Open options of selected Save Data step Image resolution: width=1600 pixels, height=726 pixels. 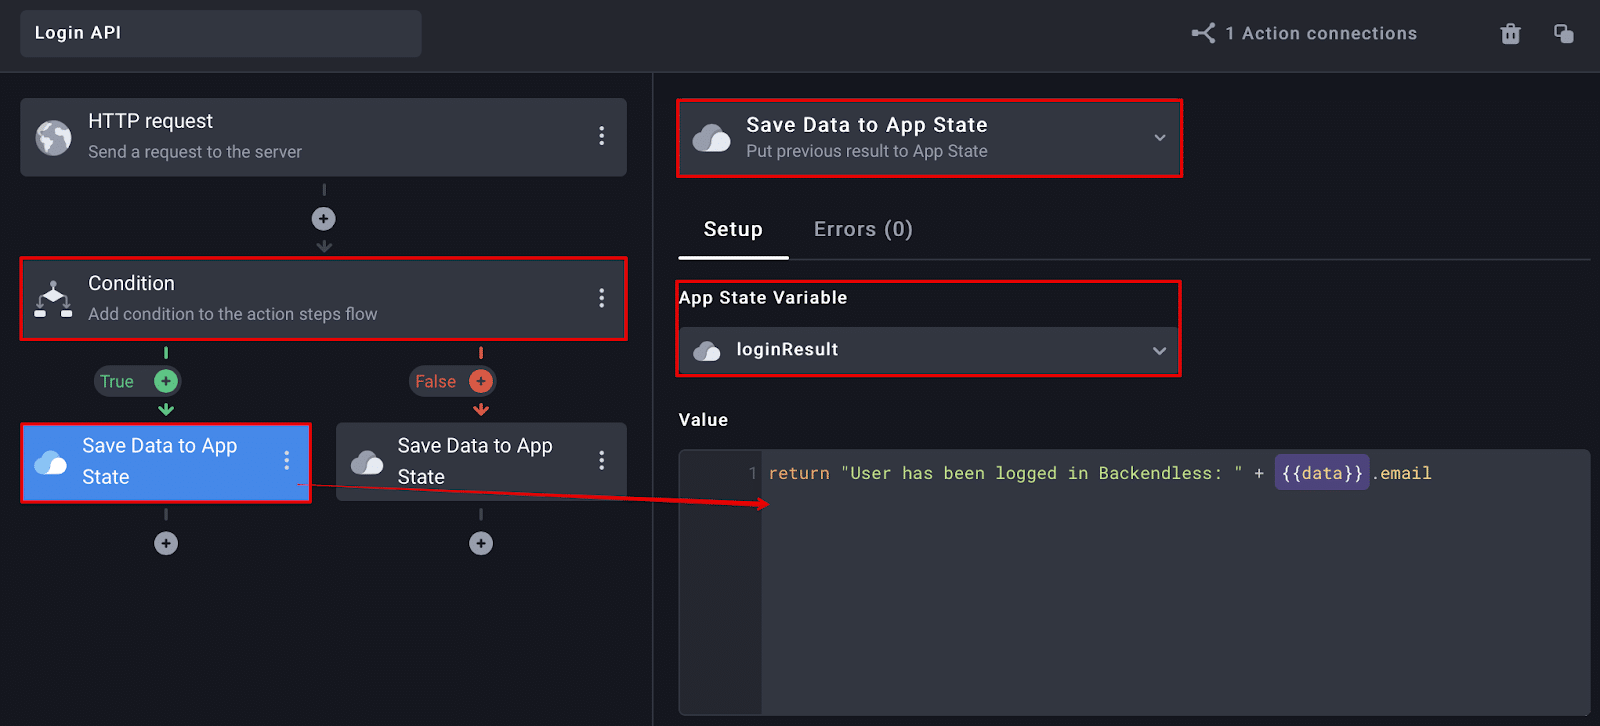tap(286, 460)
